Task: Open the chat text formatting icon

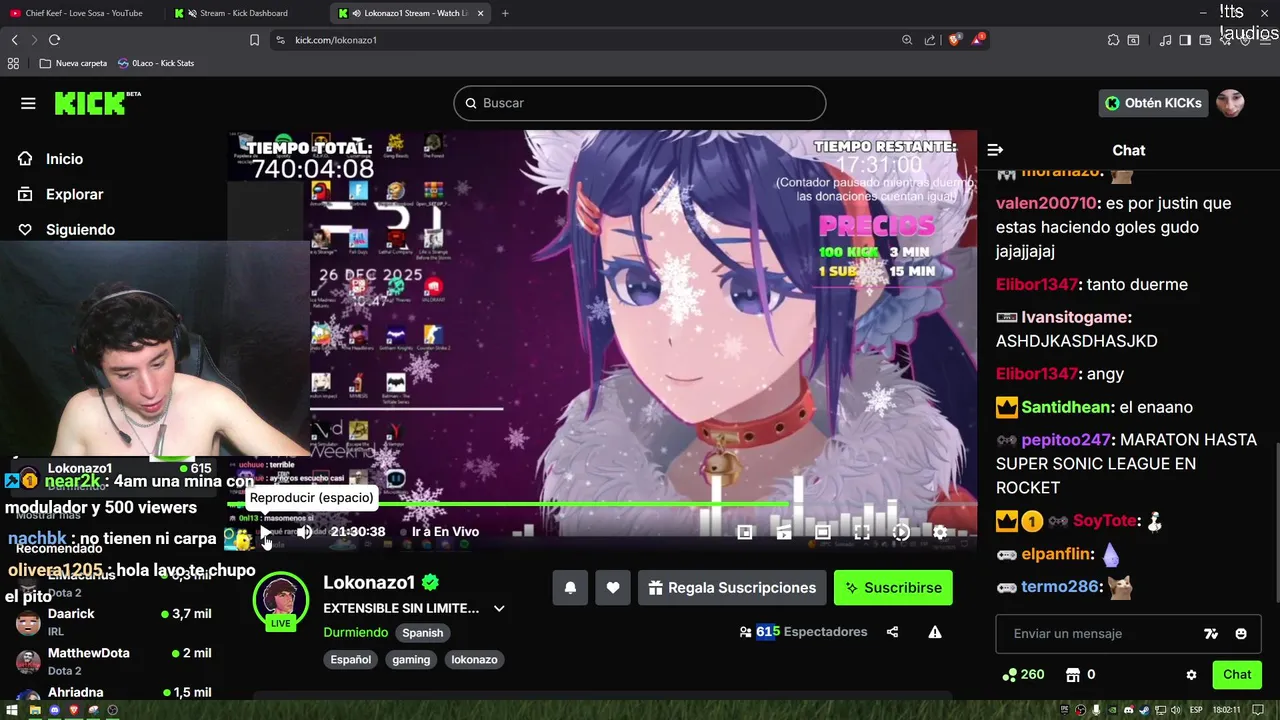Action: point(1211,634)
